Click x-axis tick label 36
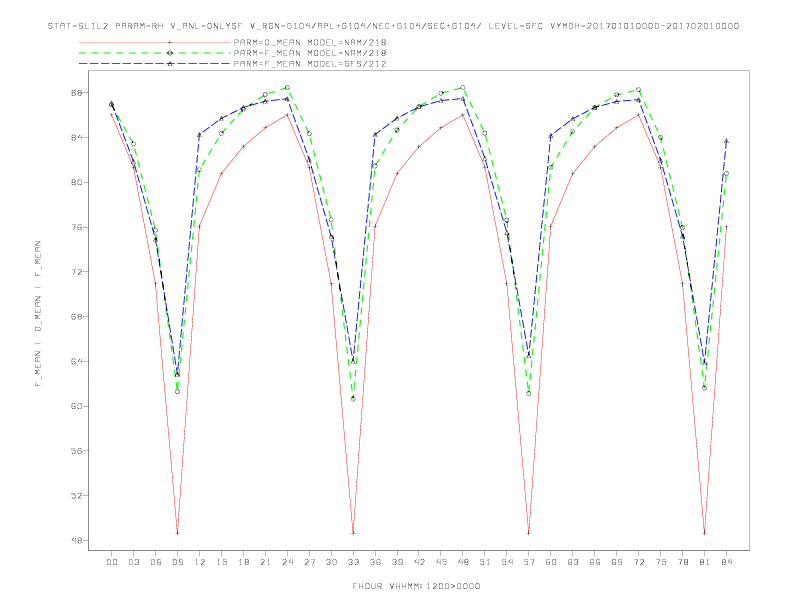The width and height of the screenshot is (792, 612). (375, 562)
